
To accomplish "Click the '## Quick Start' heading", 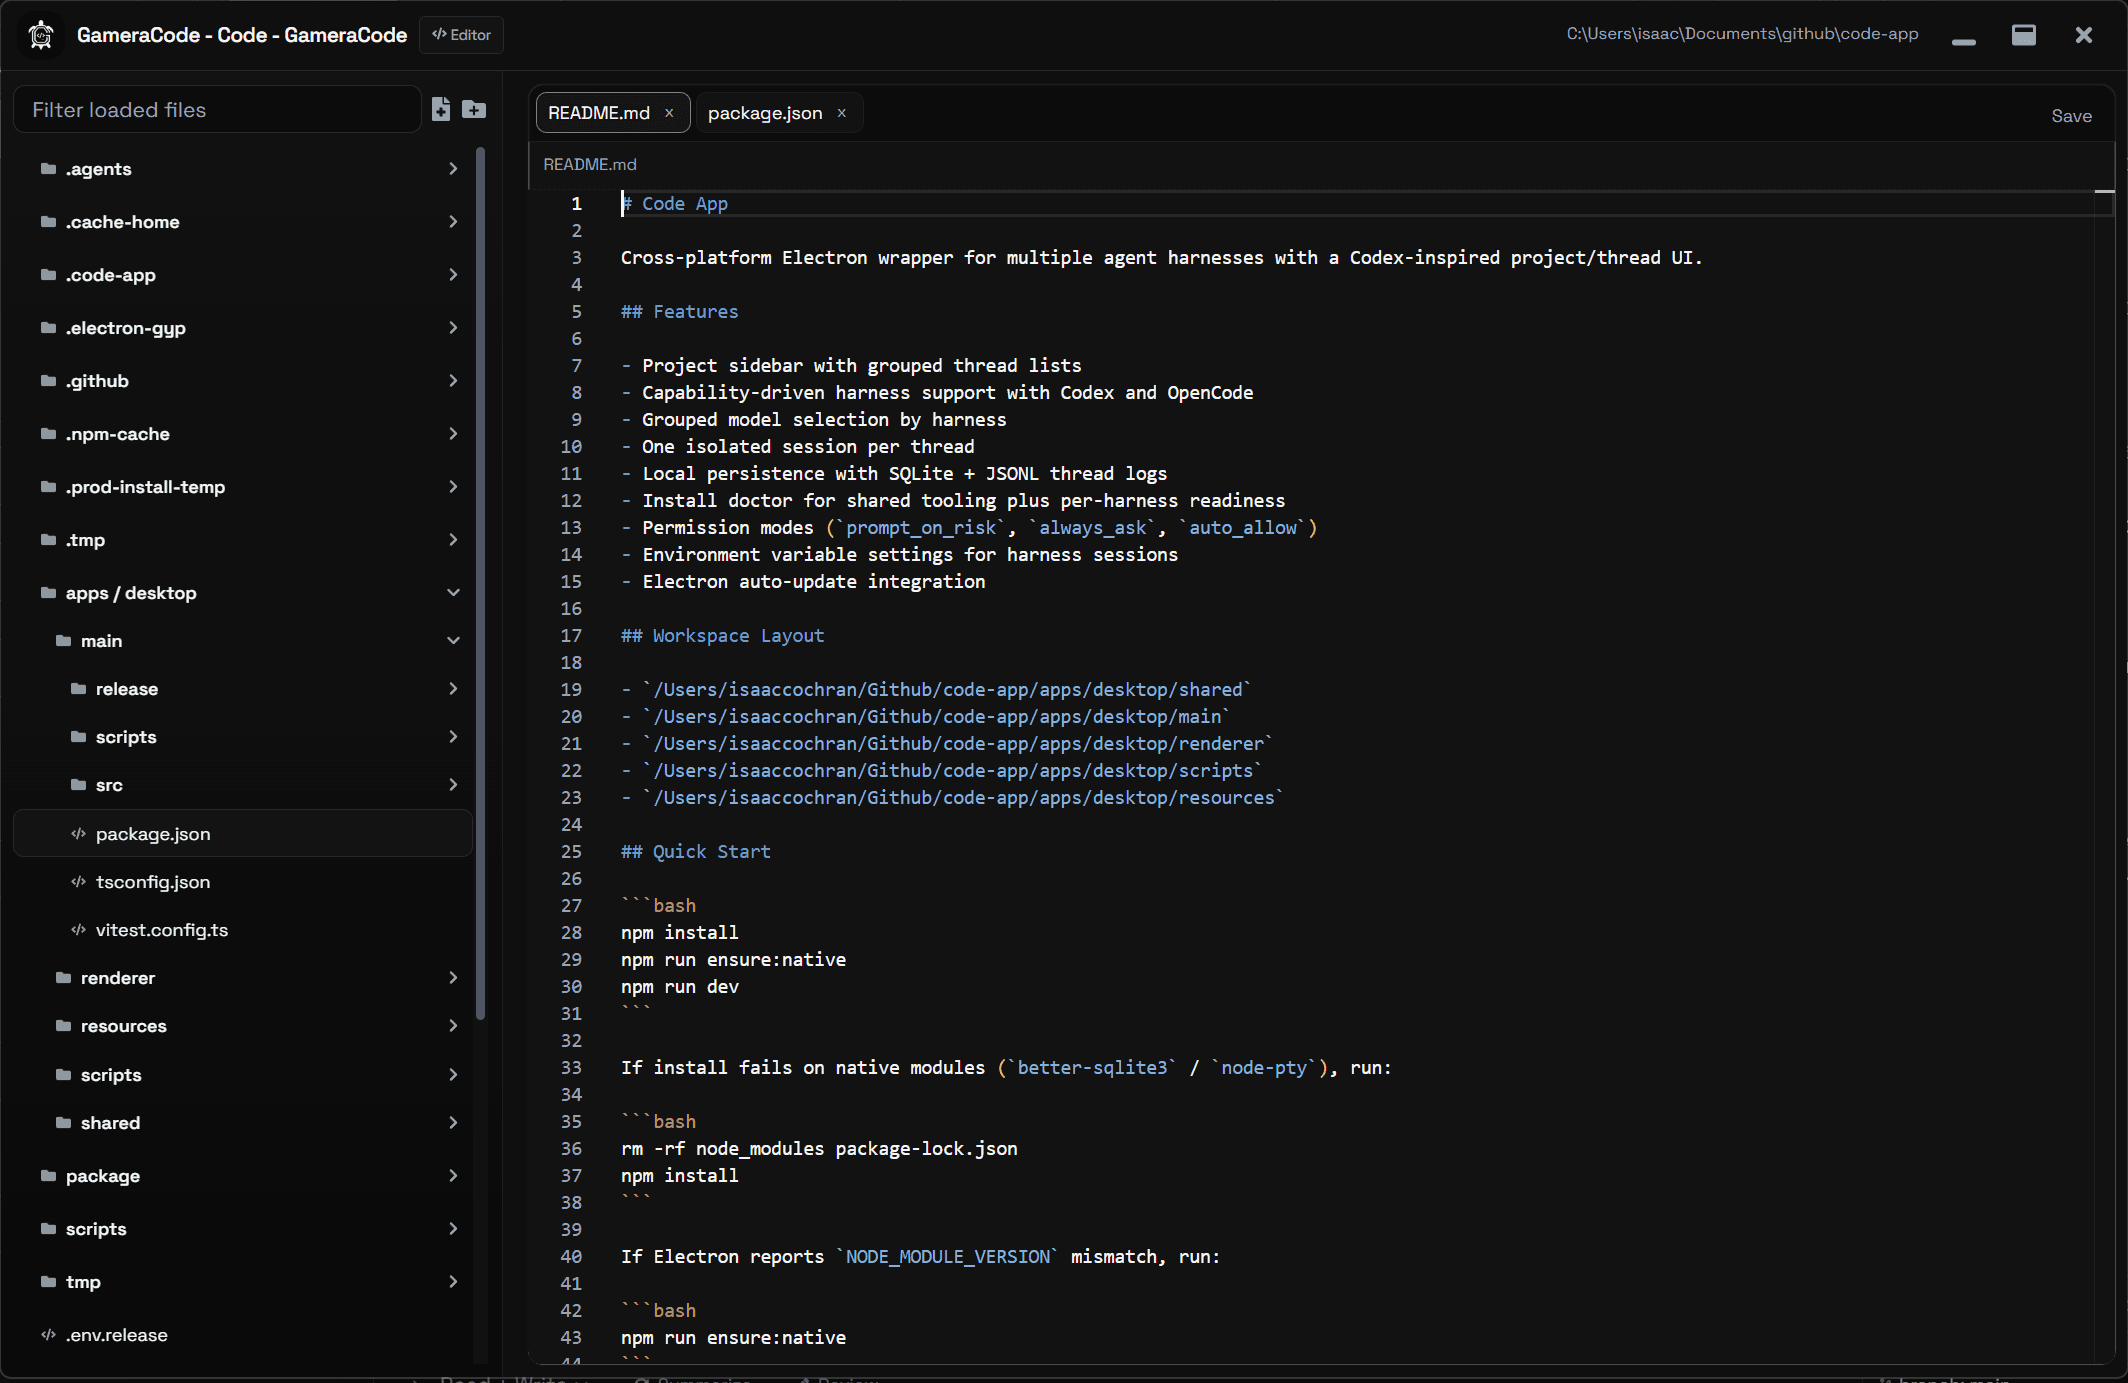I will (696, 851).
